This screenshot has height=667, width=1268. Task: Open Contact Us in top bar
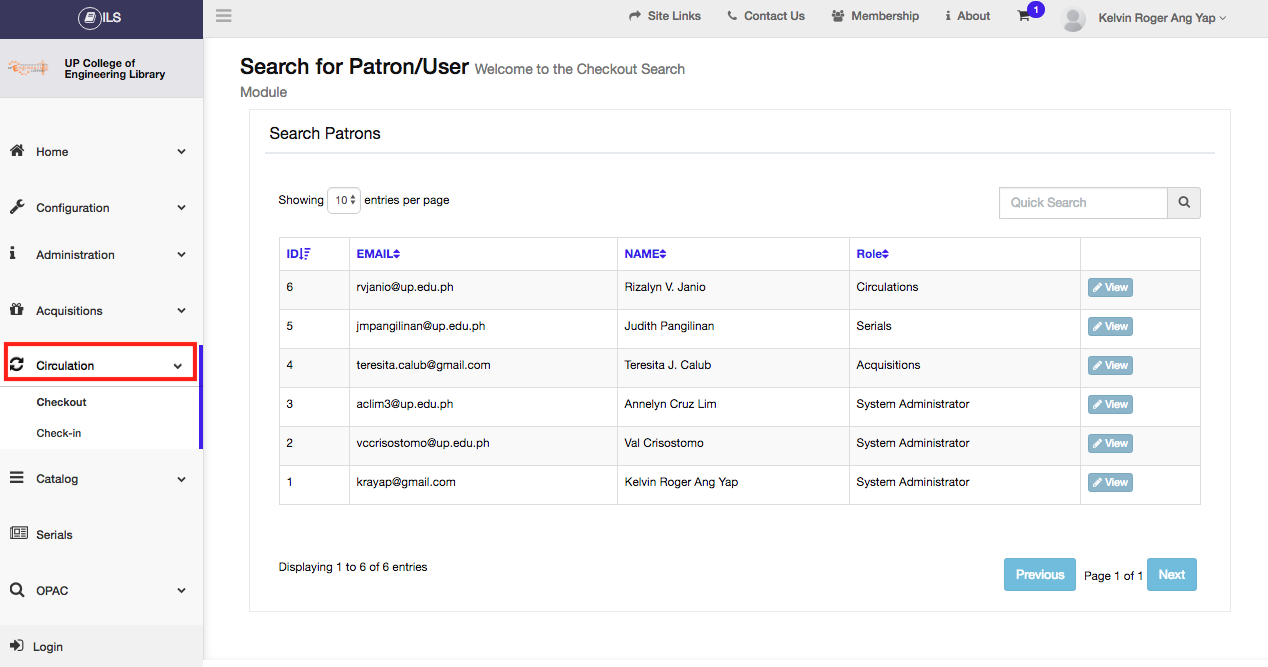point(766,16)
